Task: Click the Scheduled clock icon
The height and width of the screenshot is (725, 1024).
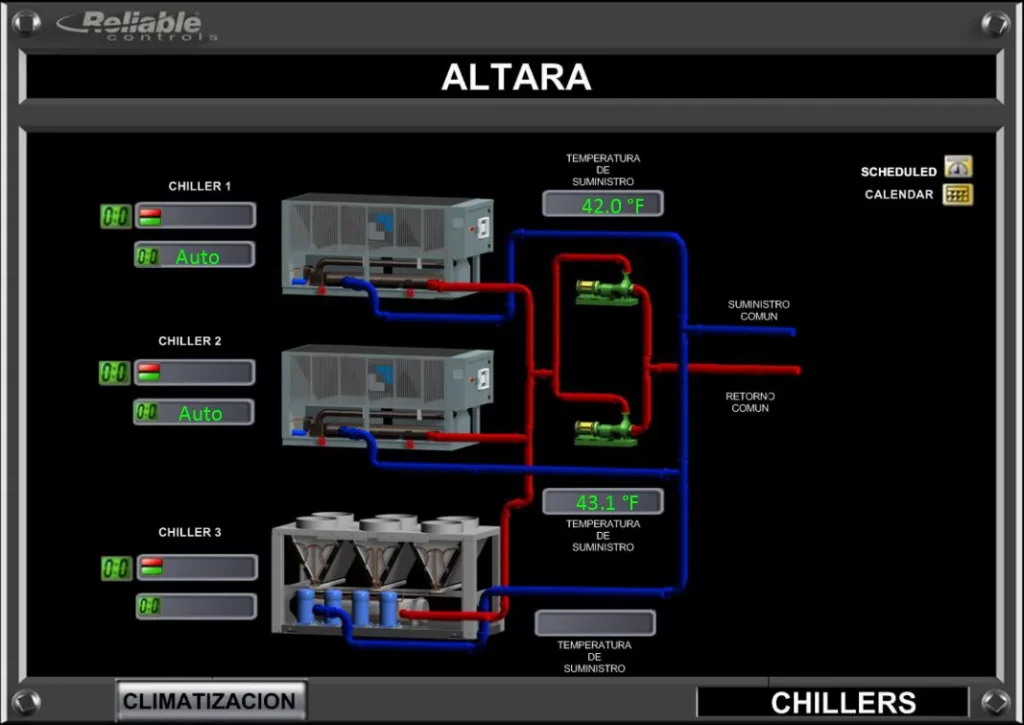Action: 957,167
